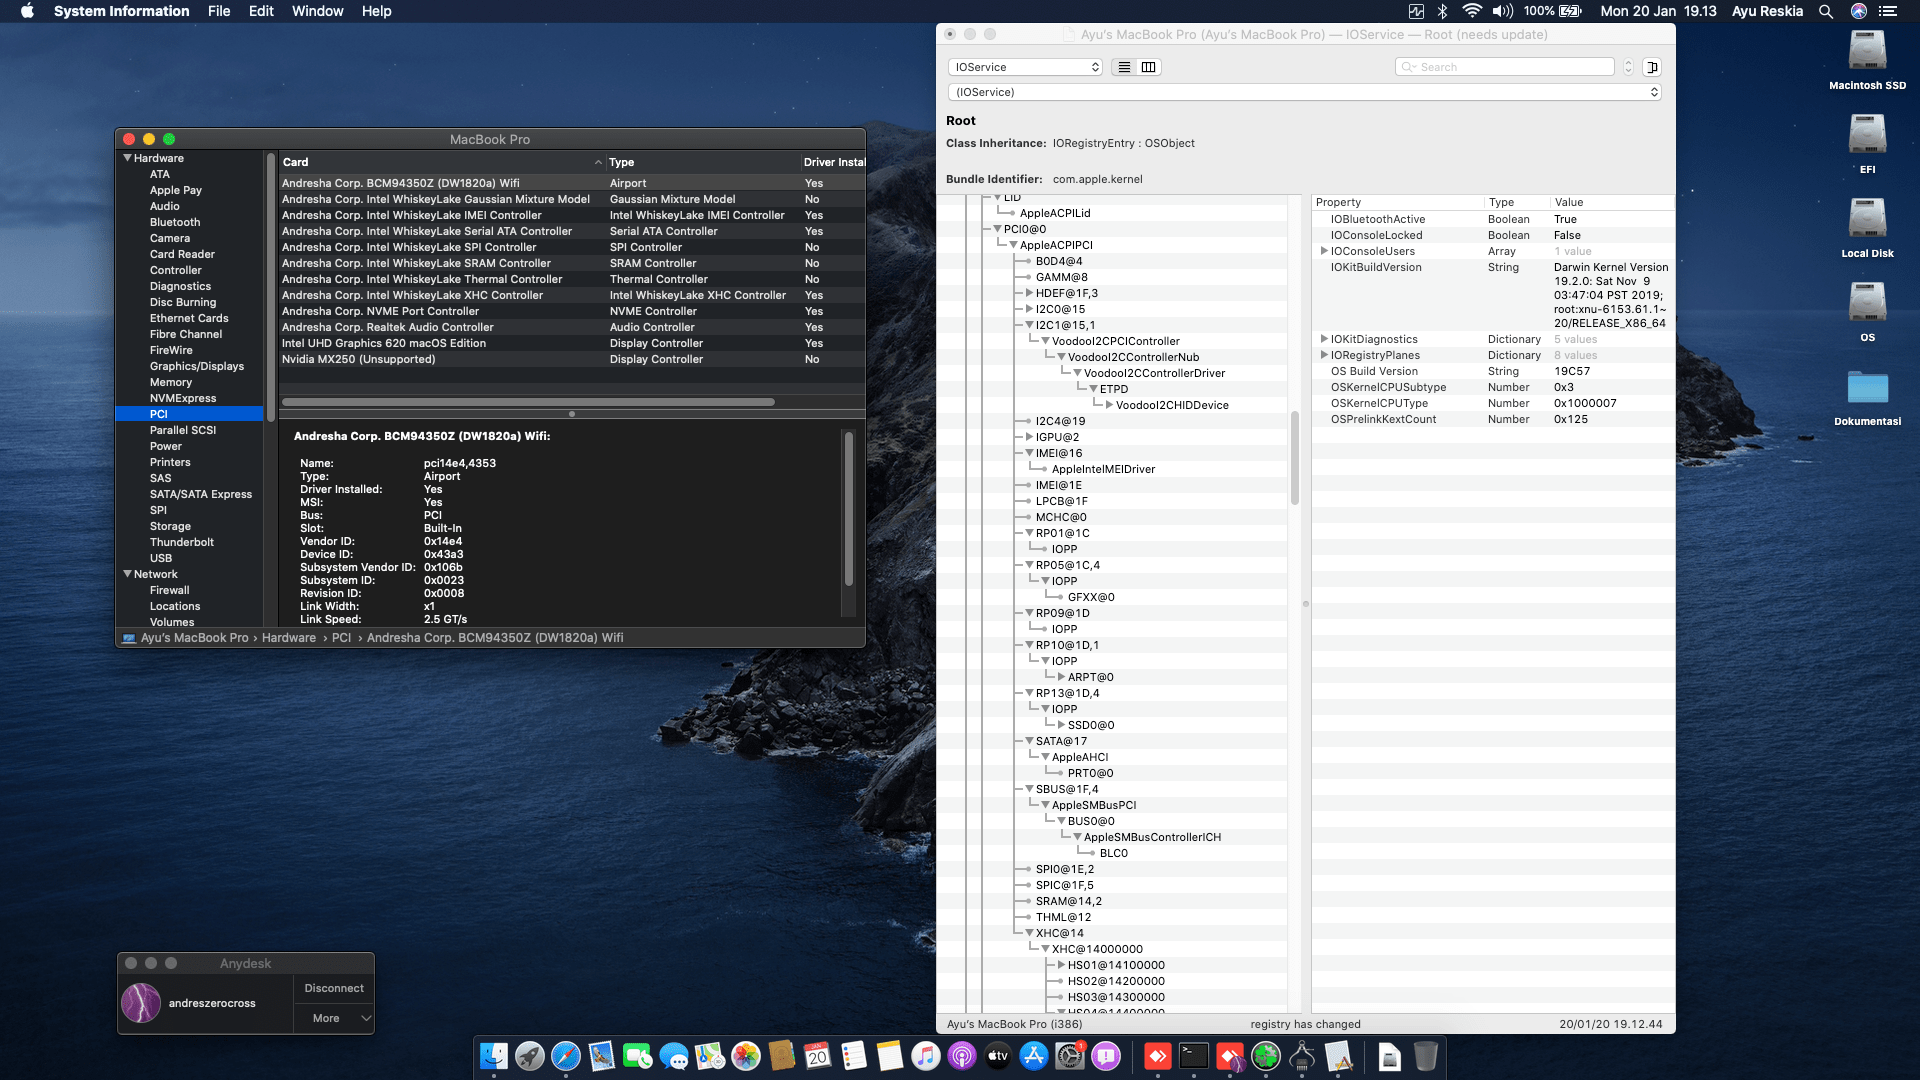Click the Disconnect button in Anydesk

click(333, 988)
